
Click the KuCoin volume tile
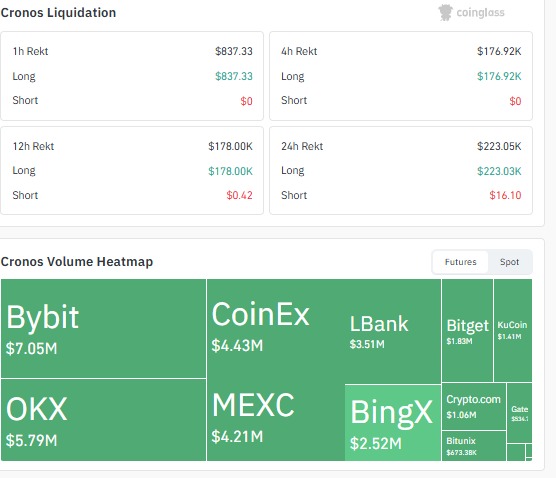[513, 330]
